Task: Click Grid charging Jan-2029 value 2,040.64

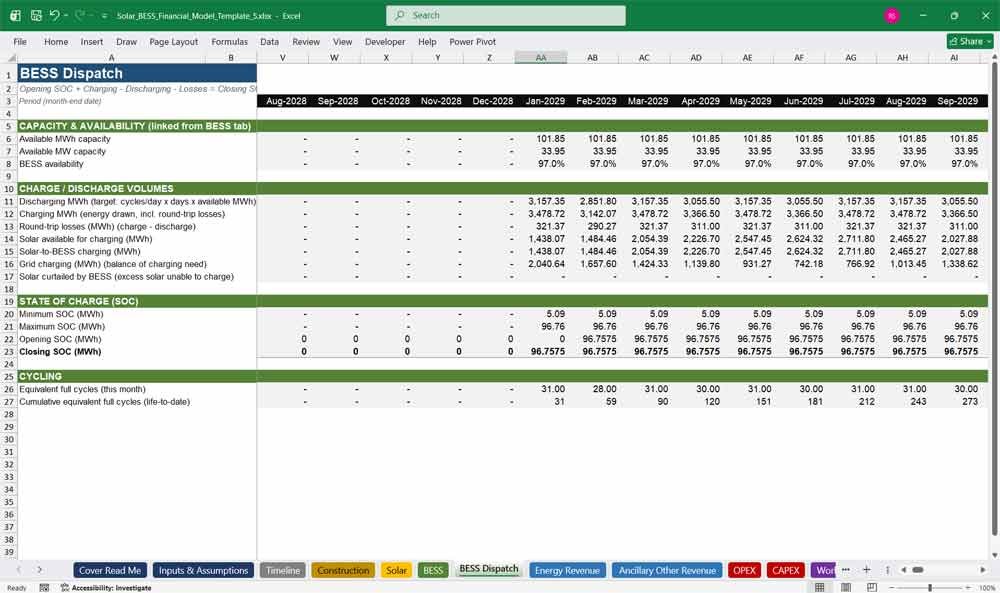Action: point(546,264)
